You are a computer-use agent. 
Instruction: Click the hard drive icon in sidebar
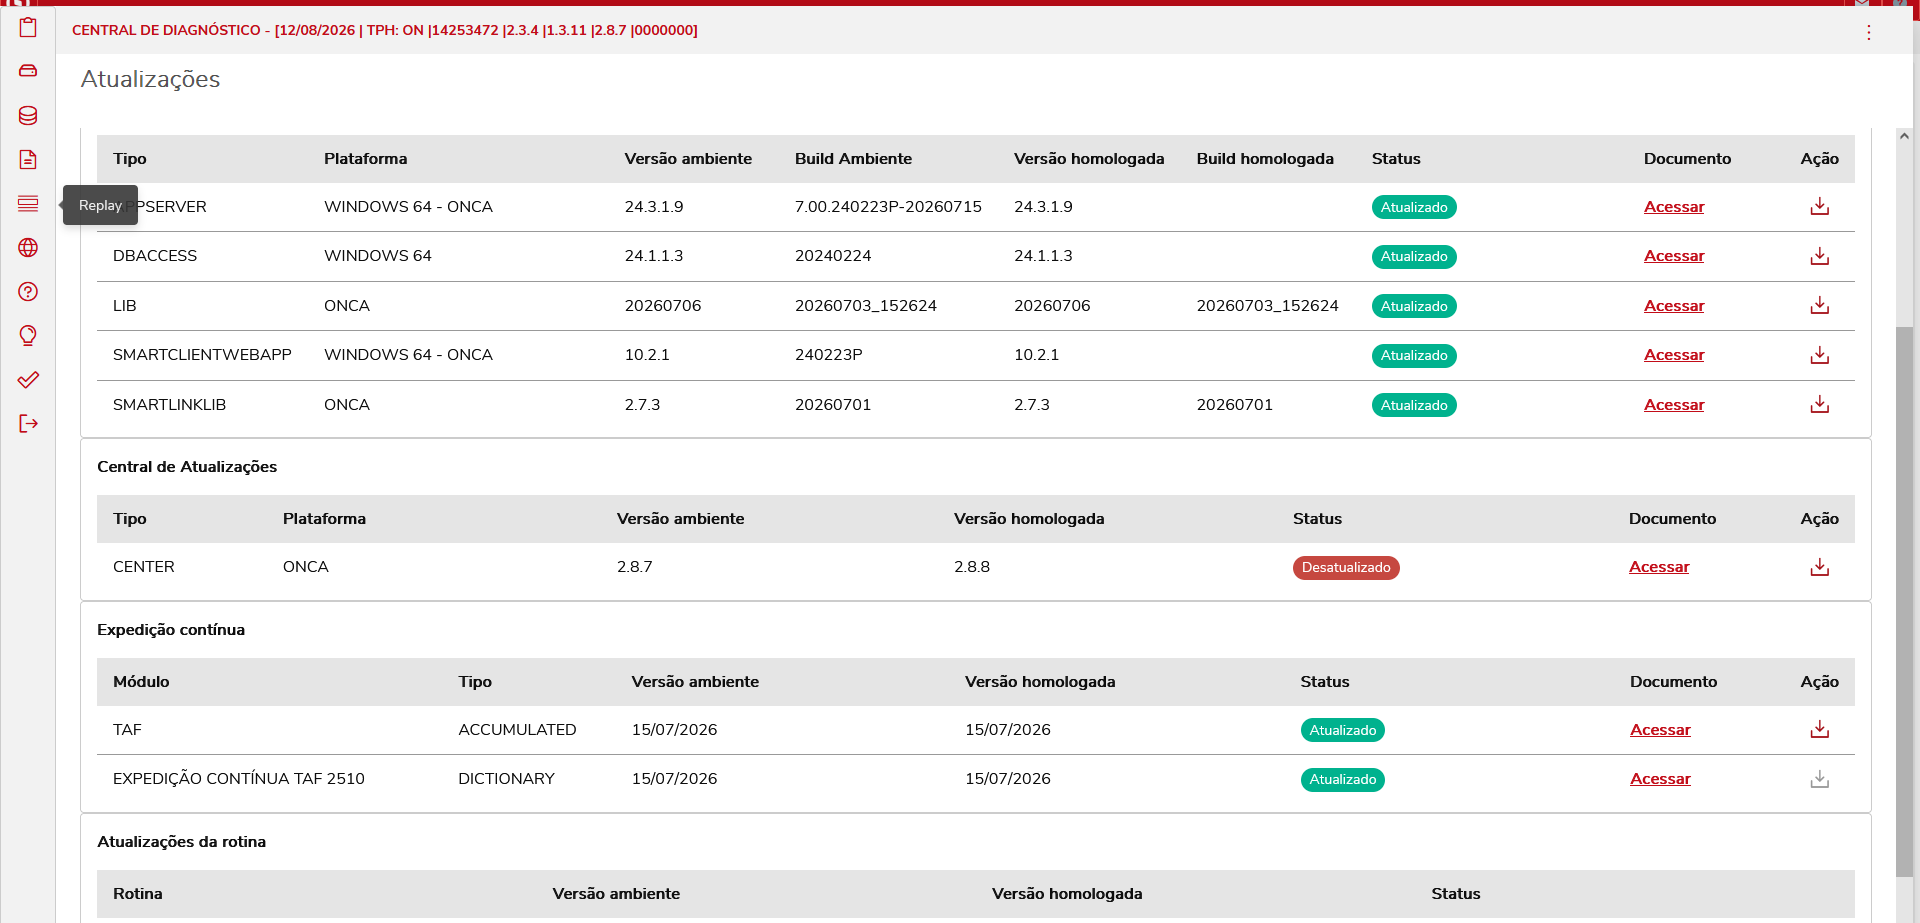coord(28,71)
